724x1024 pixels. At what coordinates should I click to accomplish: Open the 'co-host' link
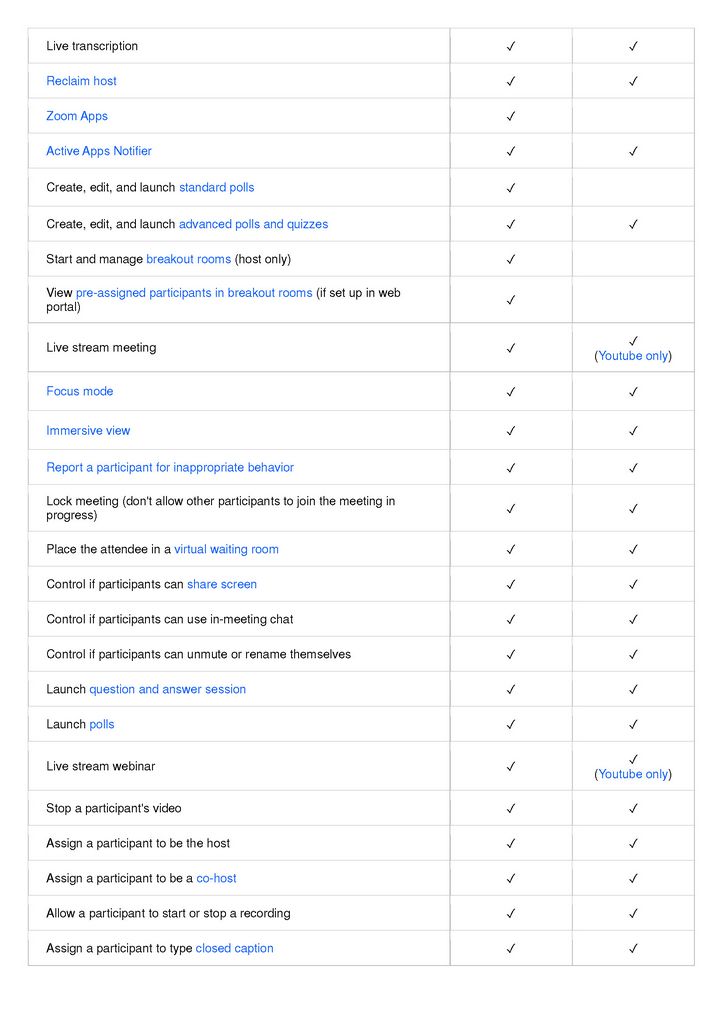(x=216, y=878)
